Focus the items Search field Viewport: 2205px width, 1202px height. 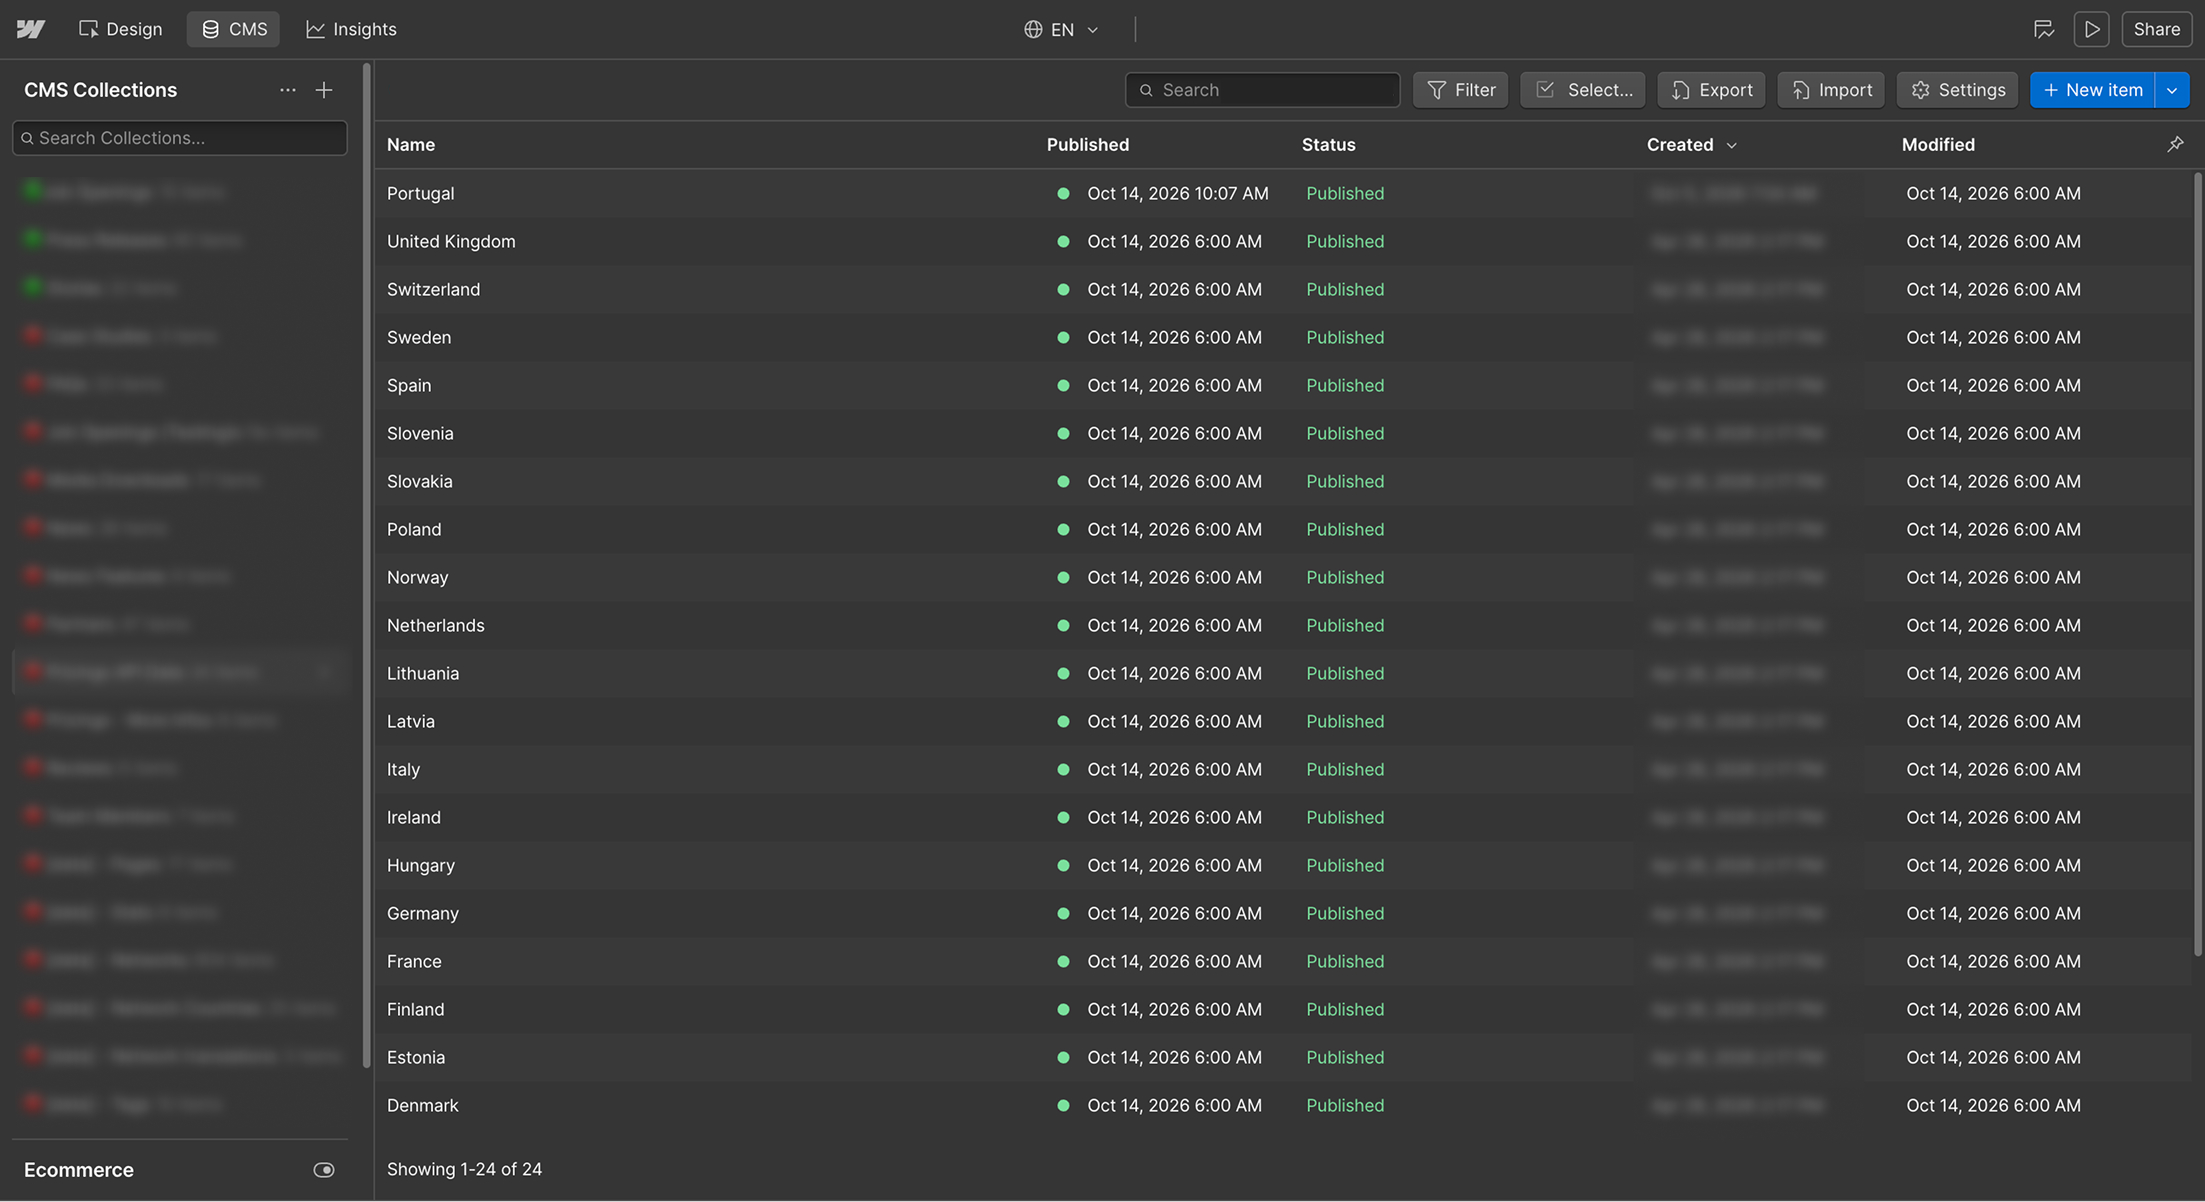(1262, 90)
